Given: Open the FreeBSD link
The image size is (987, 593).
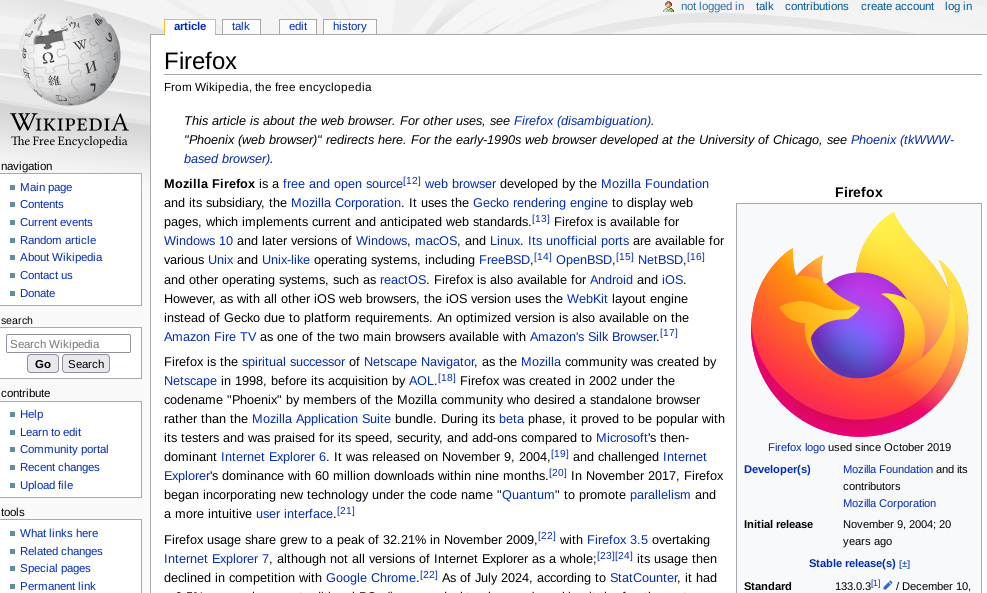Looking at the screenshot, I should 505,259.
